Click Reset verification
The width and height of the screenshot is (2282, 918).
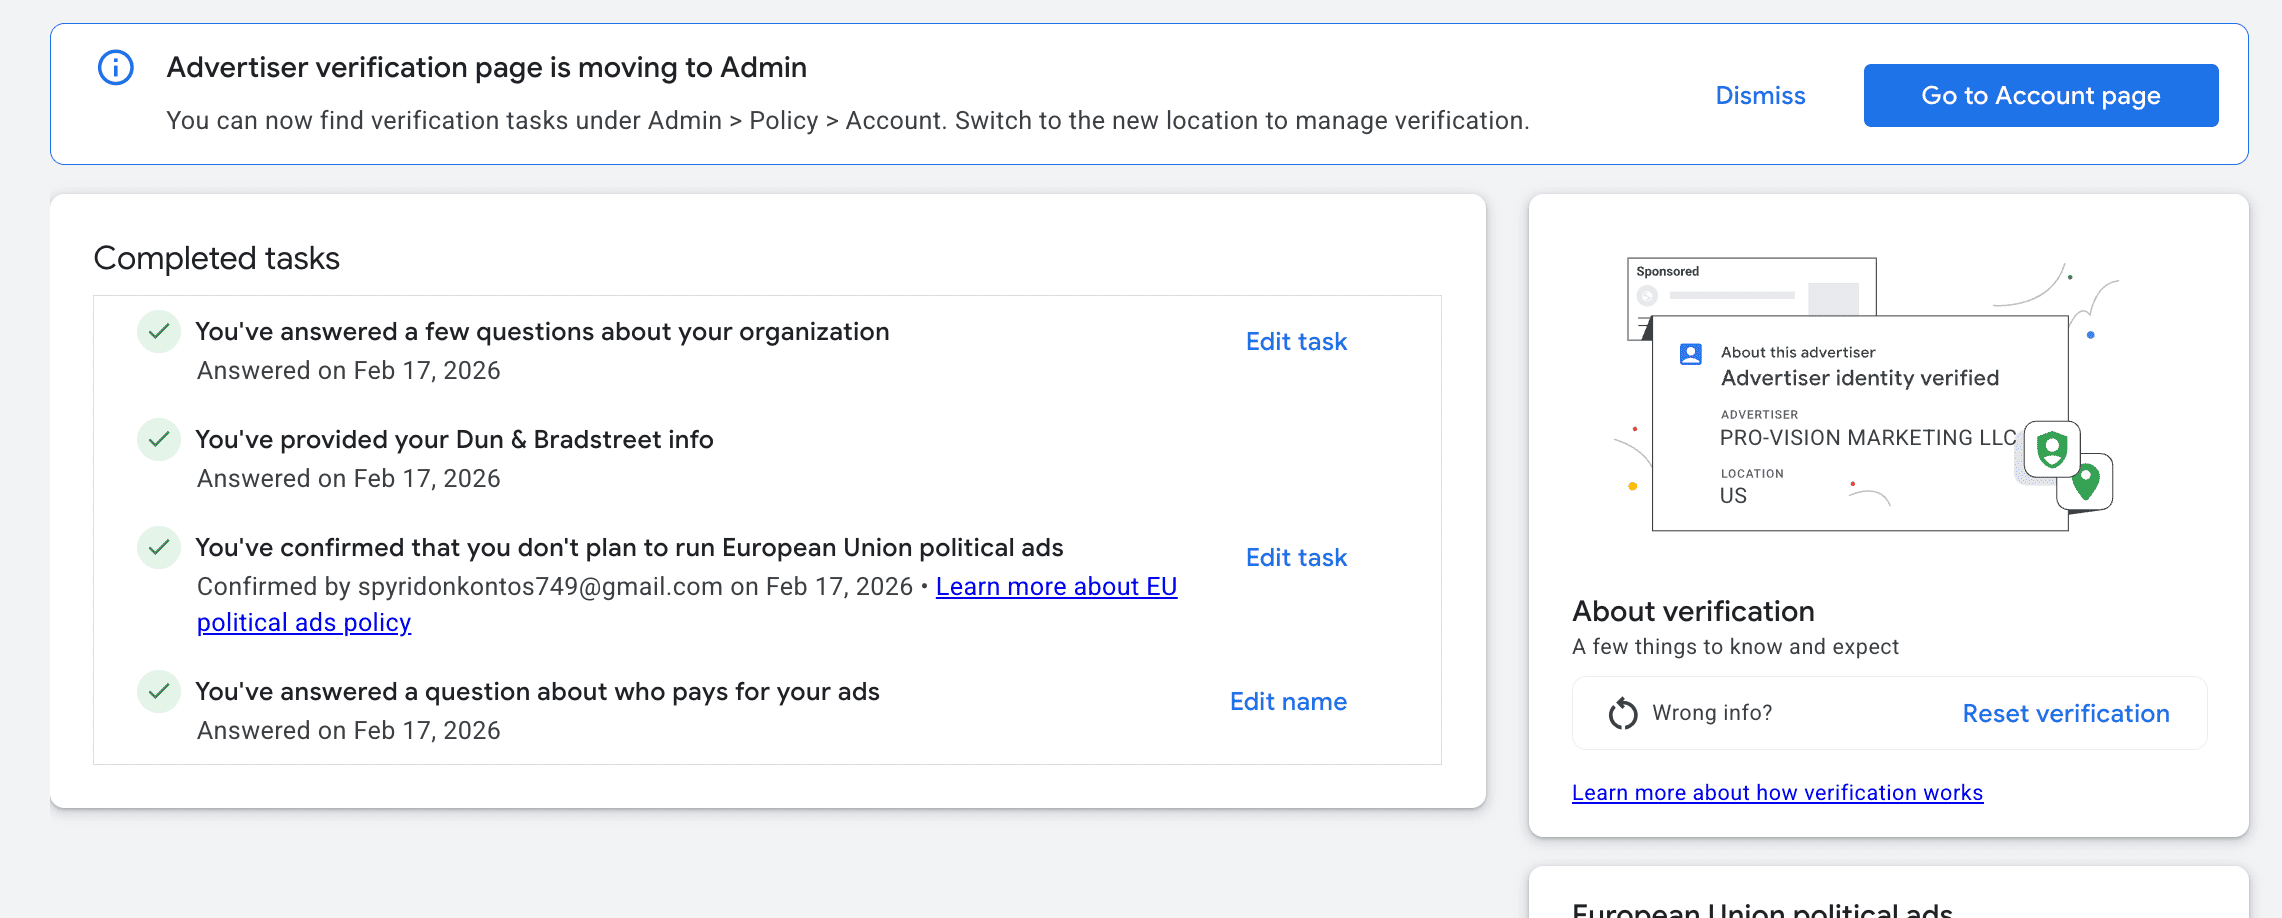[x=2065, y=714]
